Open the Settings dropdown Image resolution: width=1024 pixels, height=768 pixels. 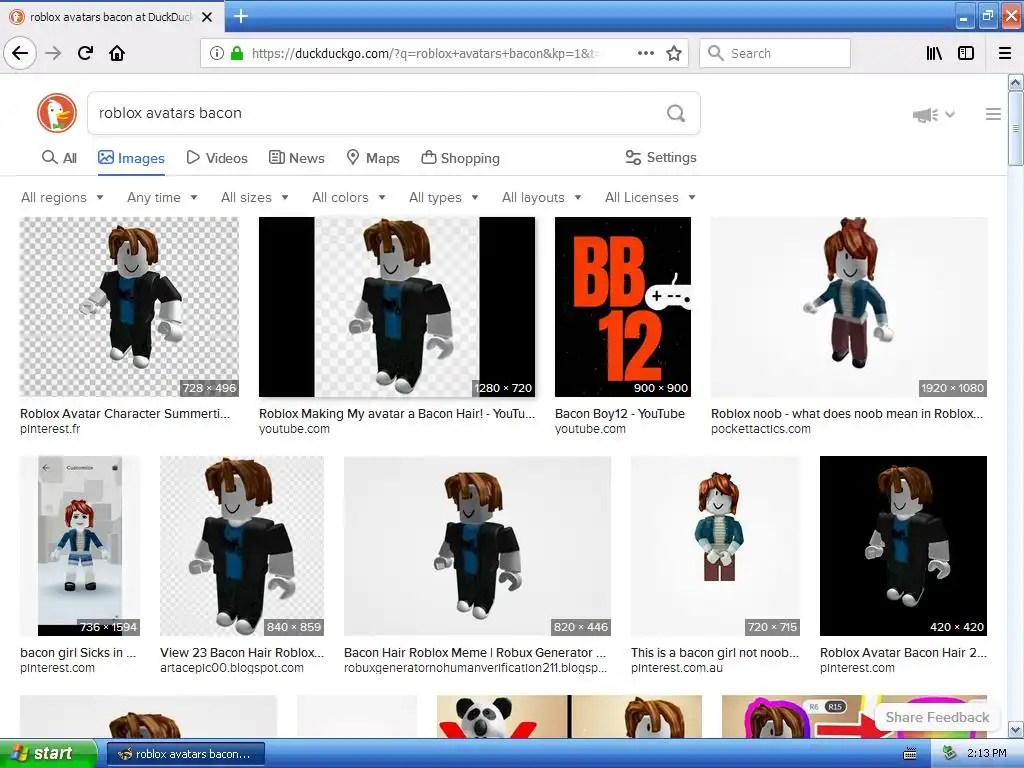coord(661,157)
